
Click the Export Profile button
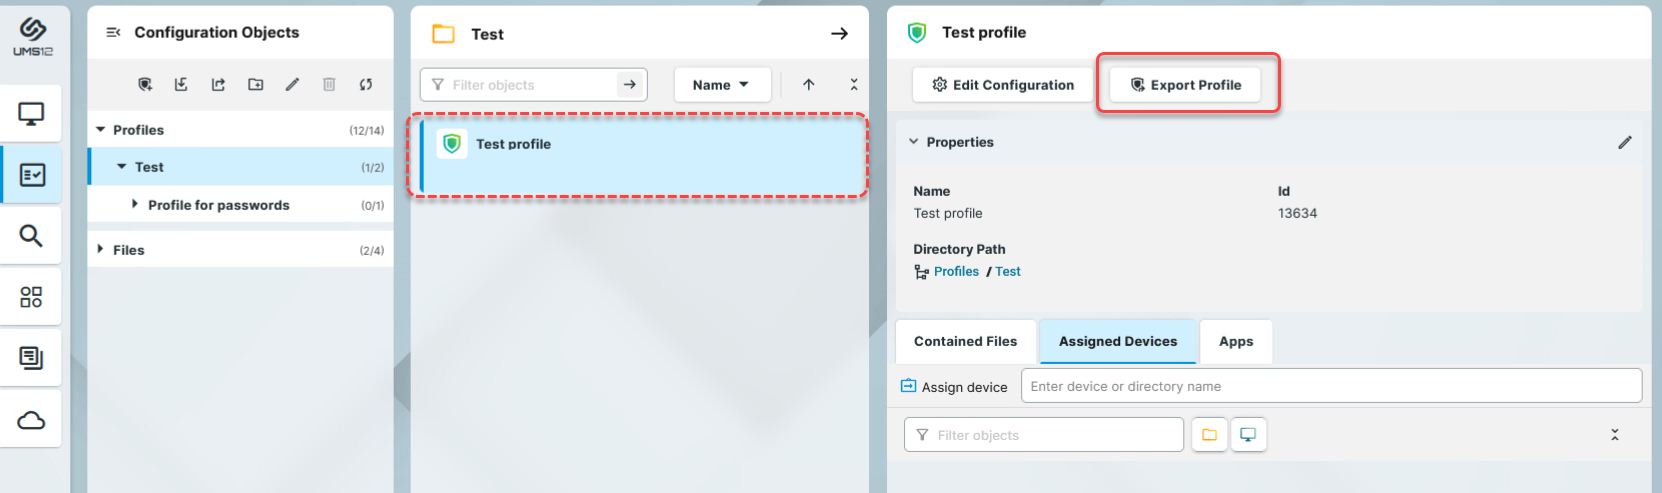[1185, 85]
